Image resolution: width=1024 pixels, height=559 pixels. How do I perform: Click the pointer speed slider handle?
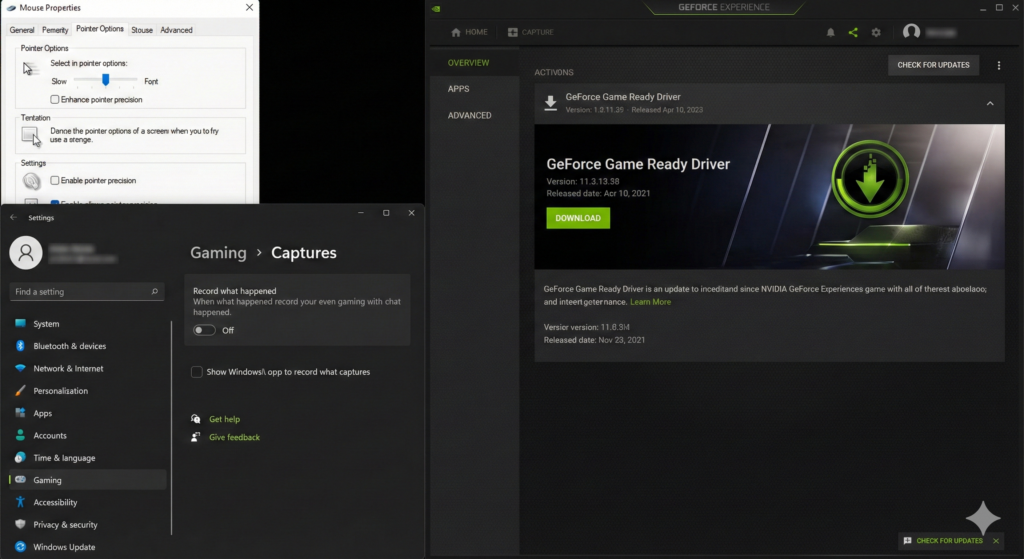[105, 80]
